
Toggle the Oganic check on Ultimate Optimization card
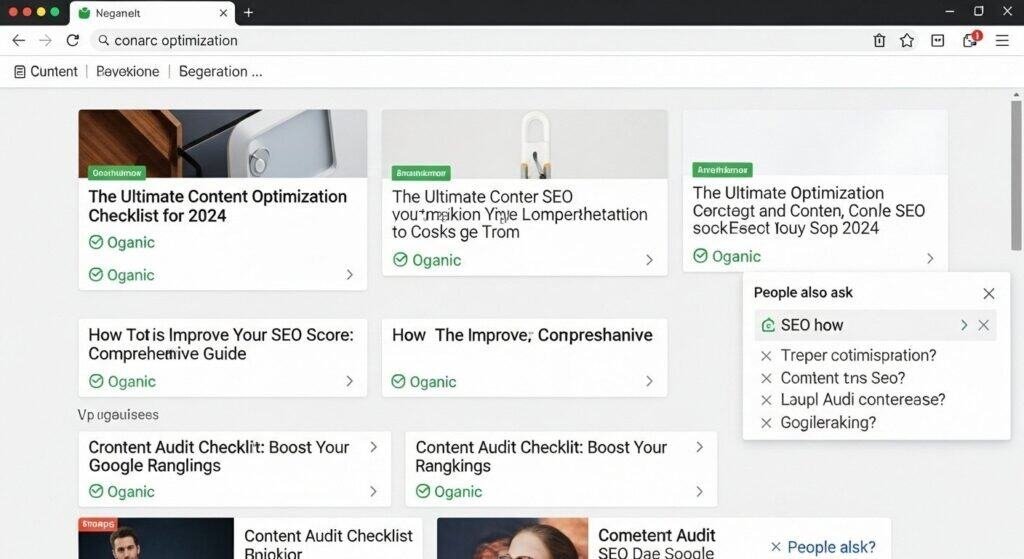[x=700, y=255]
